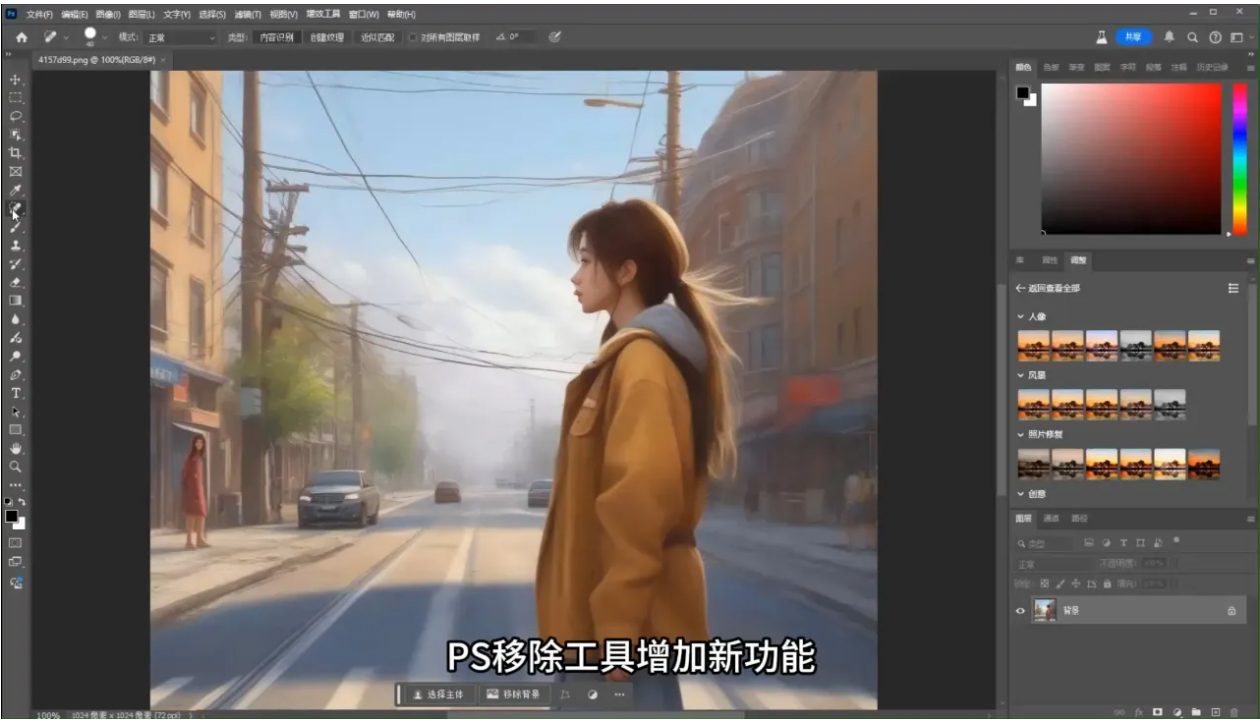1260x724 pixels.
Task: Switch to the 通道 tab
Action: (x=1050, y=518)
